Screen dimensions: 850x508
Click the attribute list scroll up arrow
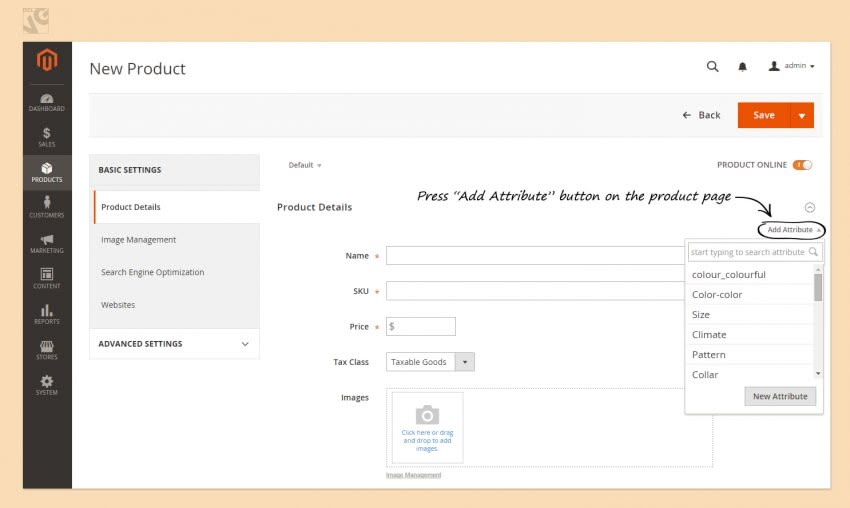(818, 269)
